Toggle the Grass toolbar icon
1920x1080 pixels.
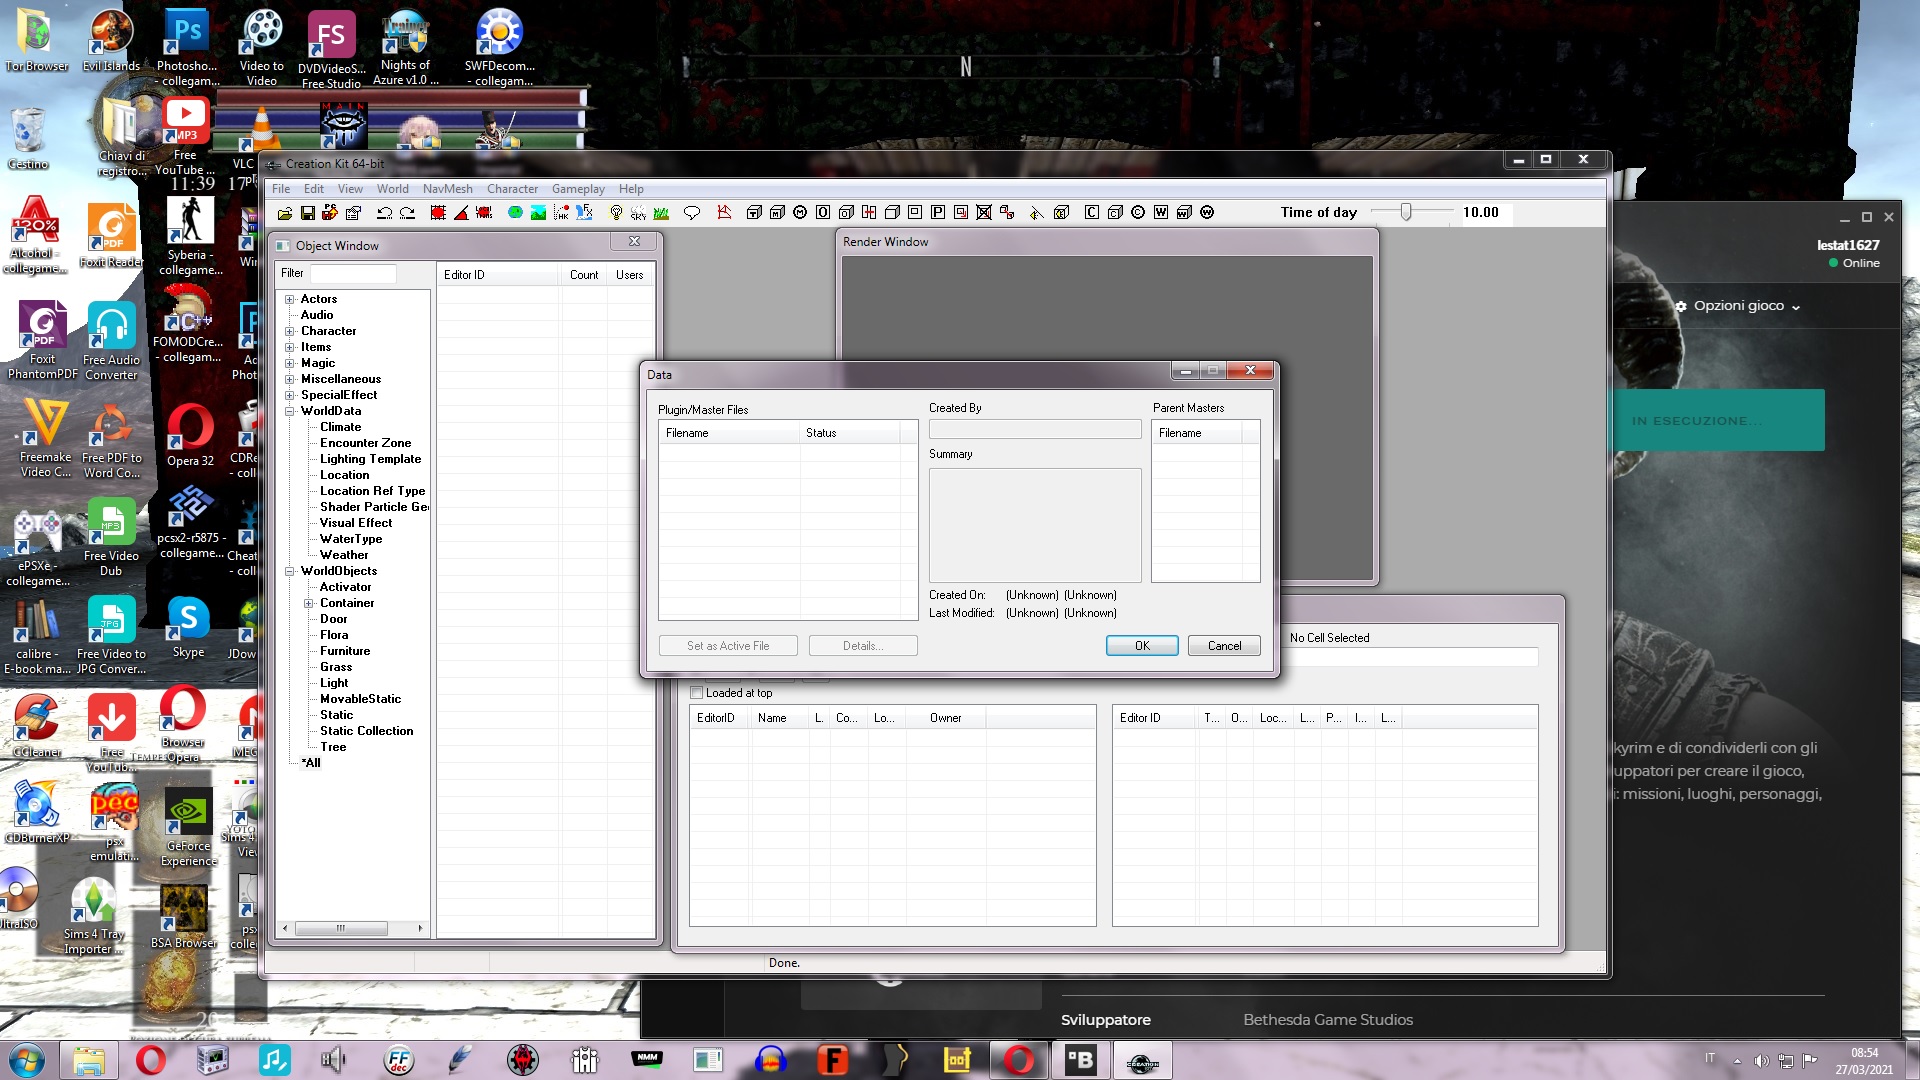click(661, 213)
